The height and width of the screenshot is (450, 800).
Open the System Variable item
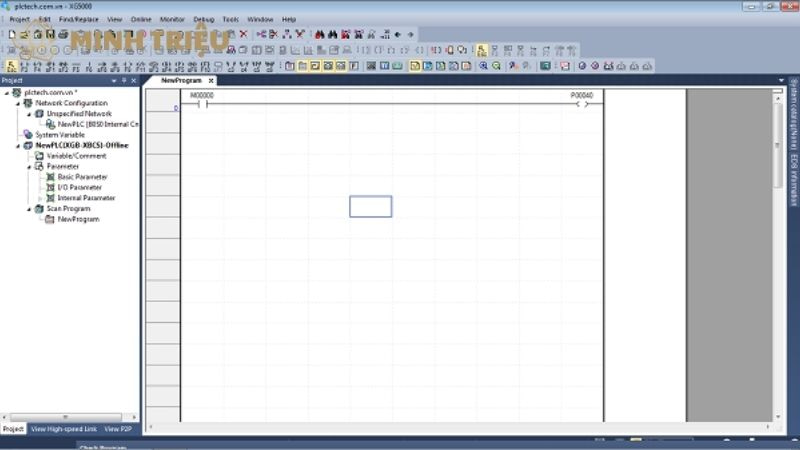pyautogui.click(x=59, y=134)
